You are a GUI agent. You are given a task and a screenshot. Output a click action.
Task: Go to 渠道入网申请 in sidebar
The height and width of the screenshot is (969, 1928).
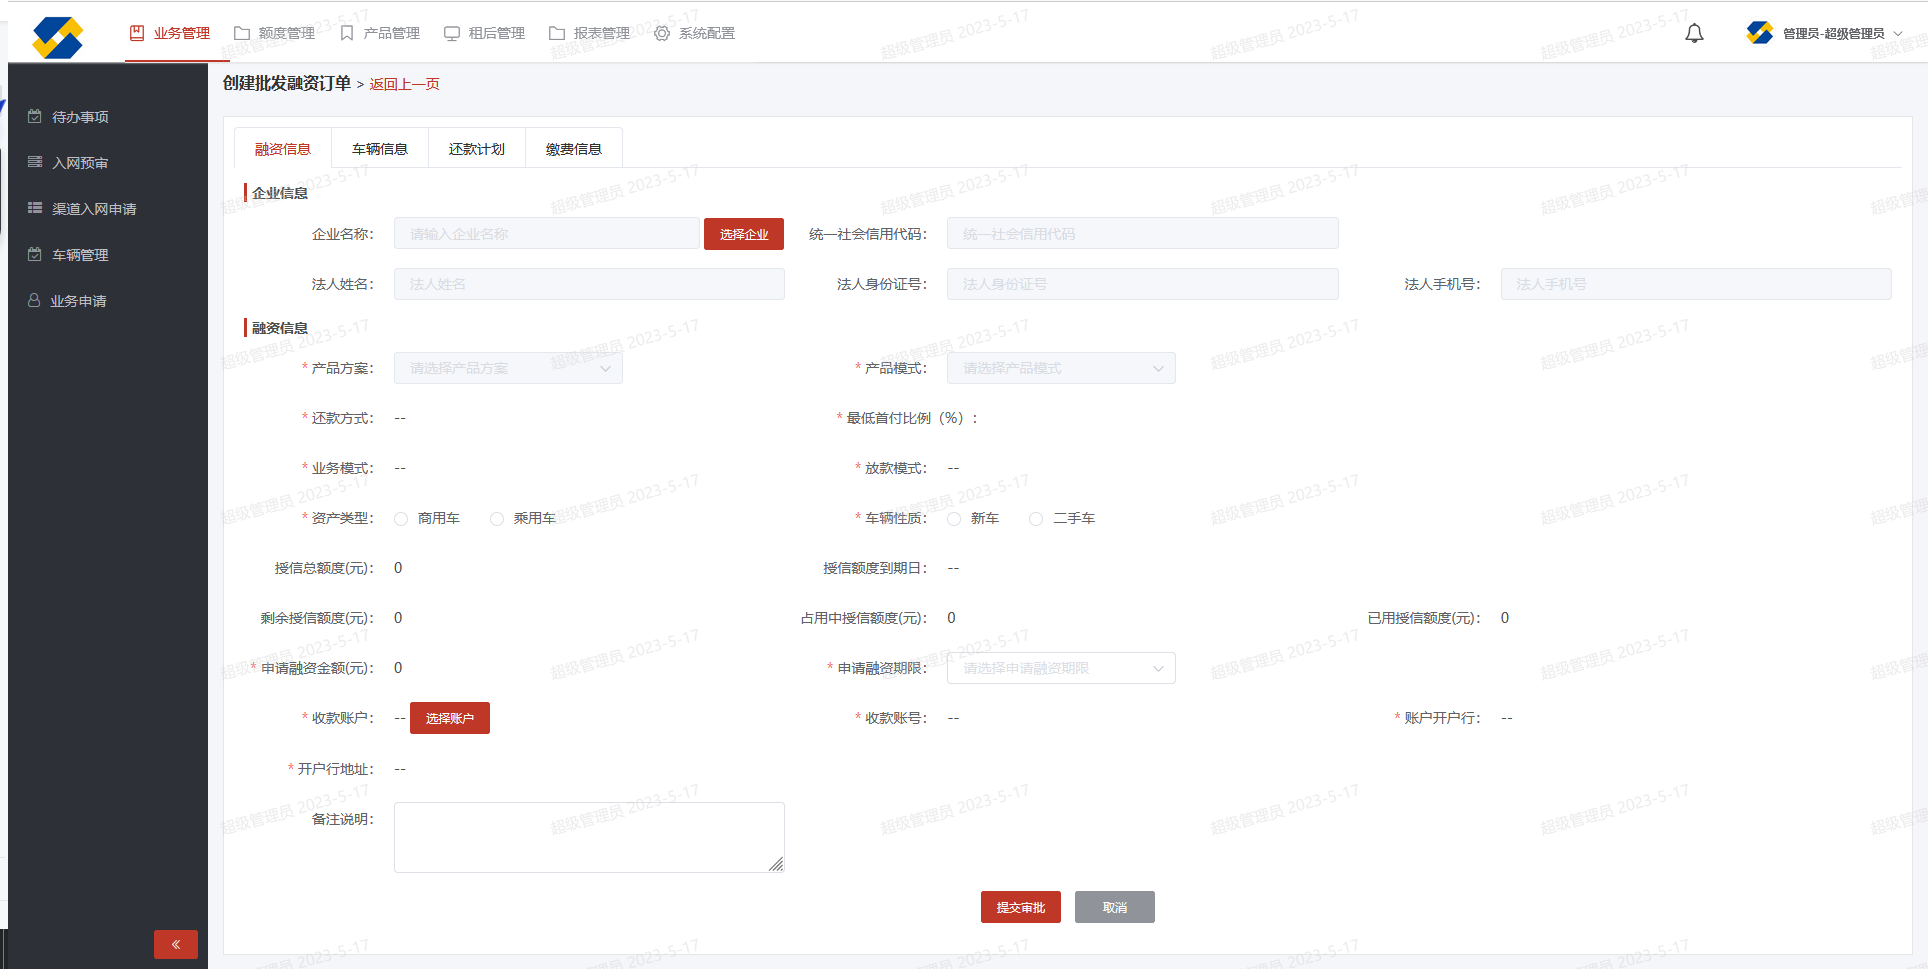pyautogui.click(x=94, y=209)
